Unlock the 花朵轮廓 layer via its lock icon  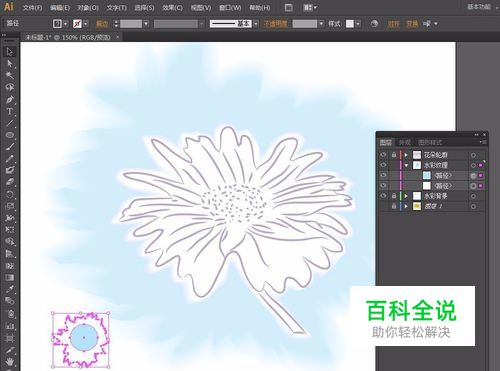pos(394,155)
